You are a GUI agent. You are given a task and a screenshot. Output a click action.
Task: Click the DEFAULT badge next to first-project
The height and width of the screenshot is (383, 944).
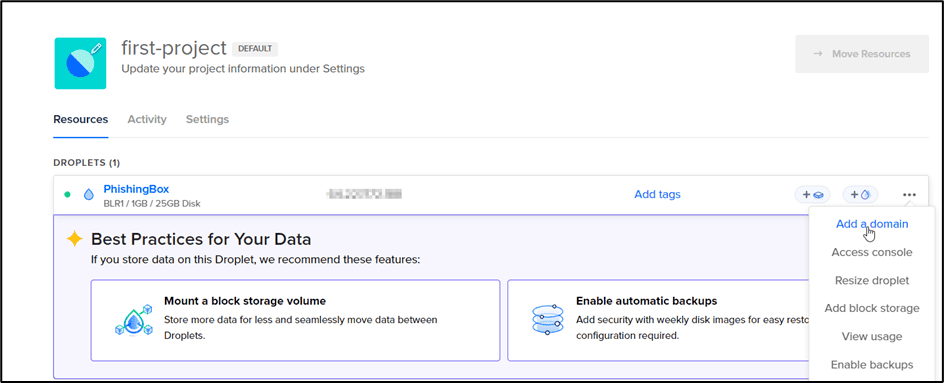pos(255,48)
